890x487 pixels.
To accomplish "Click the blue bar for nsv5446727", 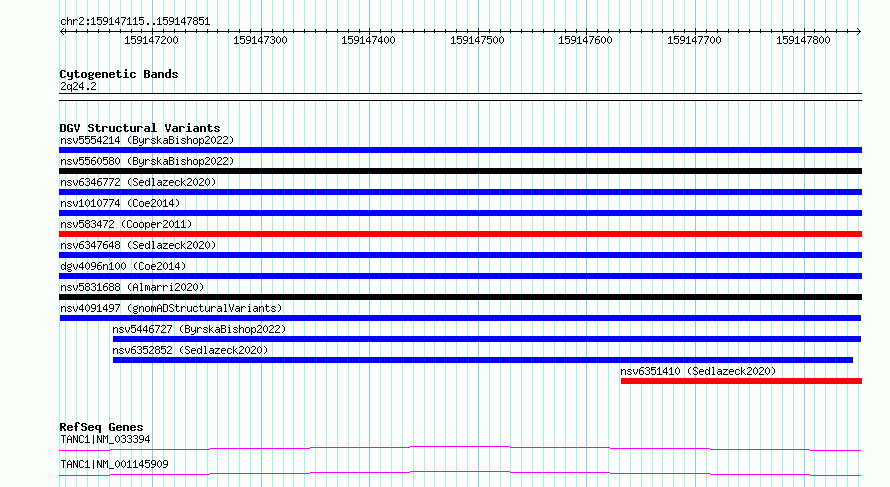I will tap(487, 339).
